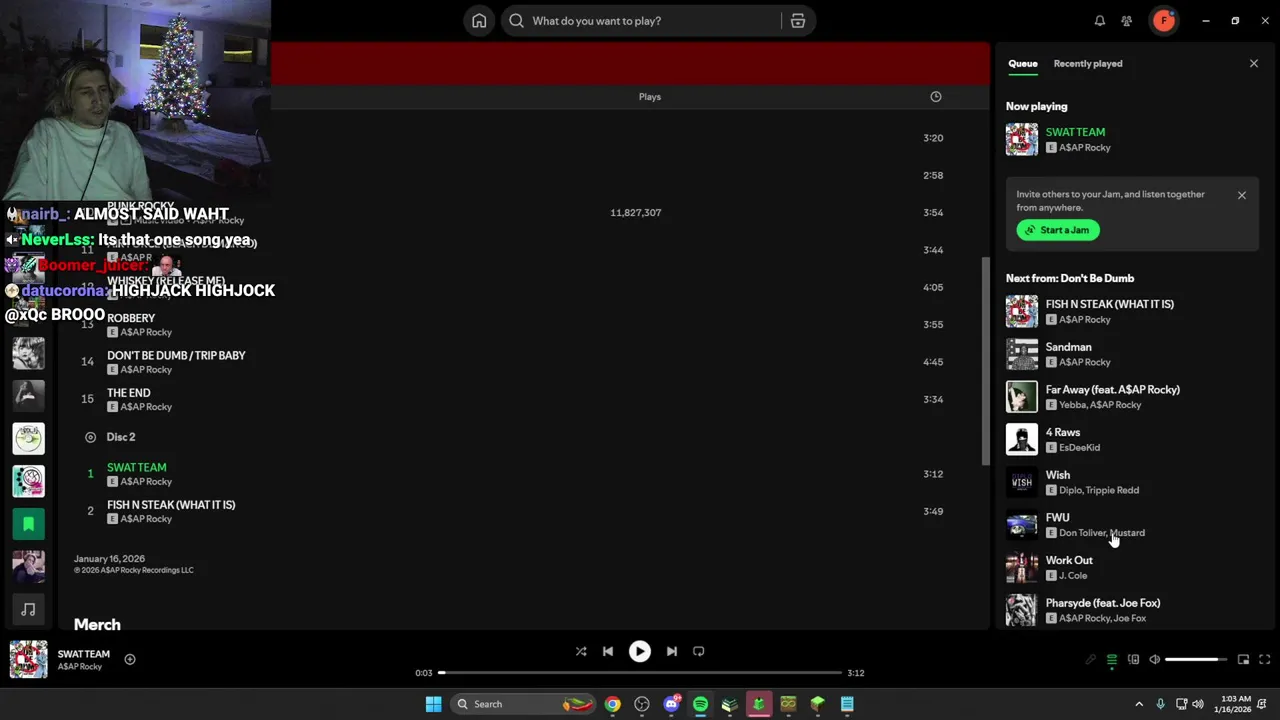Switch to the Queue tab
Viewport: 1280px width, 720px height.
[x=1022, y=64]
